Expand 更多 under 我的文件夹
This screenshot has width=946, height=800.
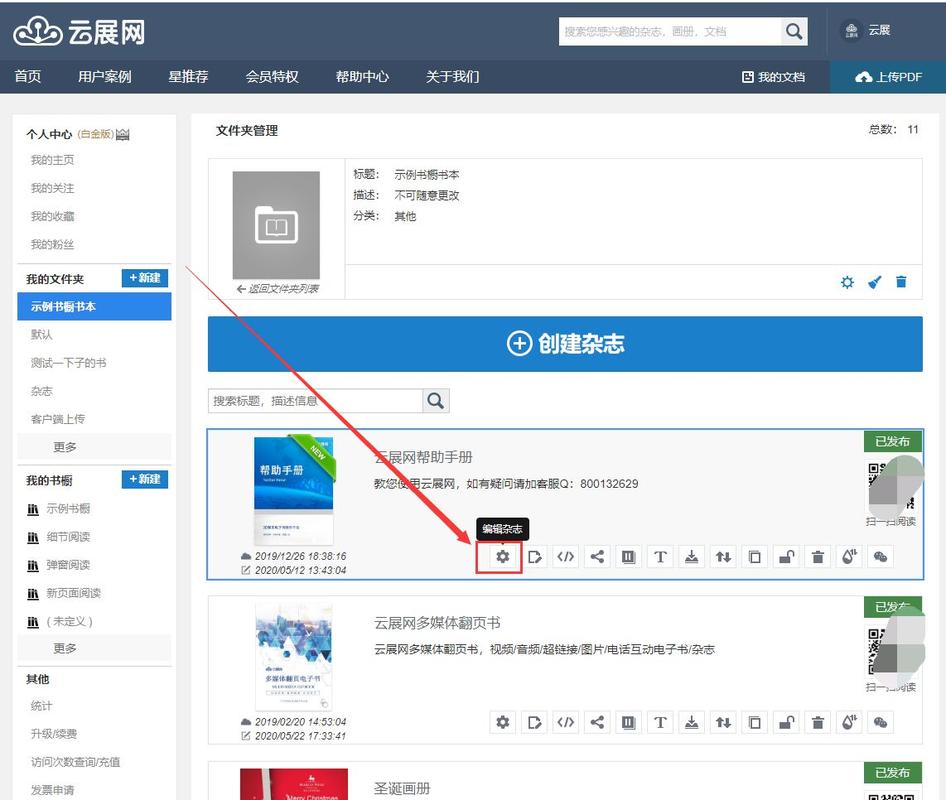tap(65, 447)
